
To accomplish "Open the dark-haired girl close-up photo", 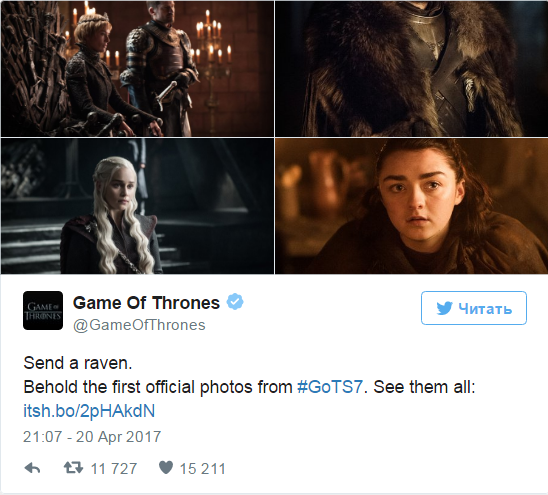I will [411, 206].
